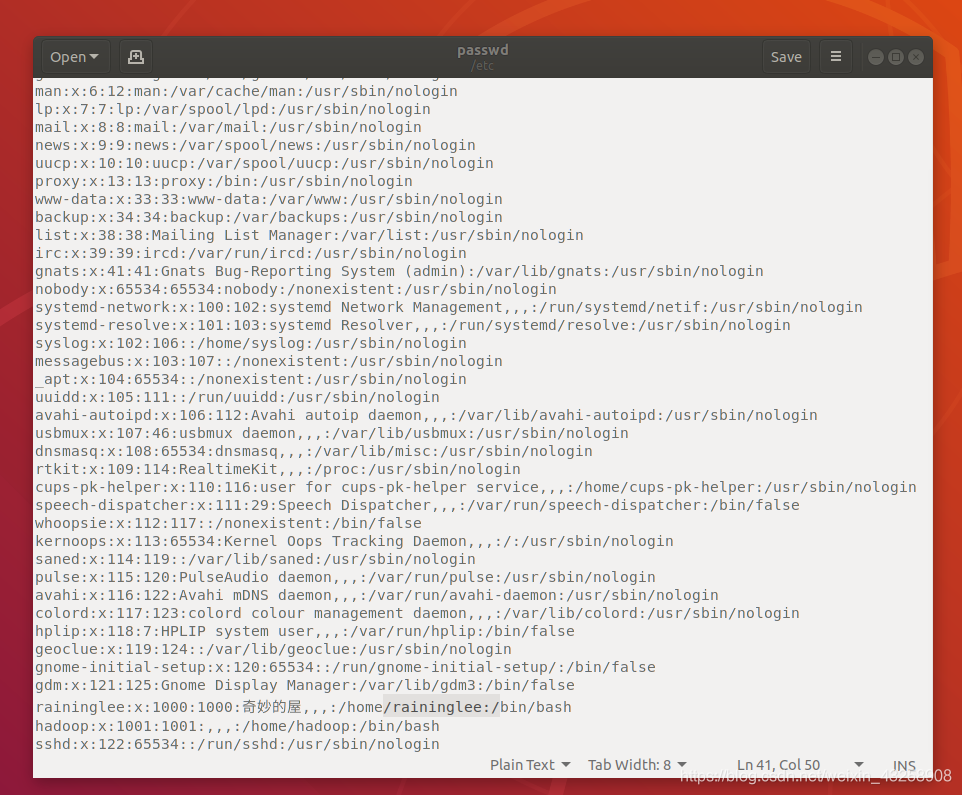The image size is (962, 795).
Task: Click the lp:x:7:7 line
Action: [x=233, y=109]
